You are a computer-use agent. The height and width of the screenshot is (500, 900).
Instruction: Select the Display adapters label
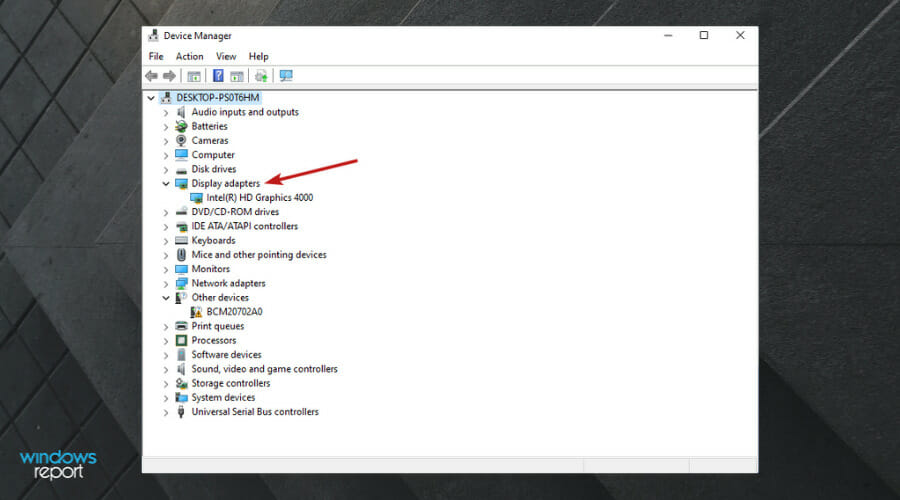click(226, 184)
